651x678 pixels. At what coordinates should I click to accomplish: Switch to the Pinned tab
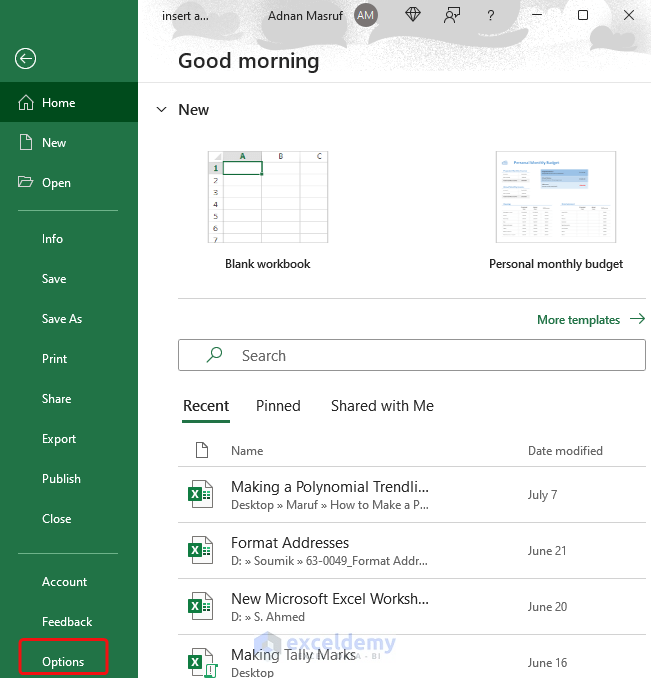(278, 406)
